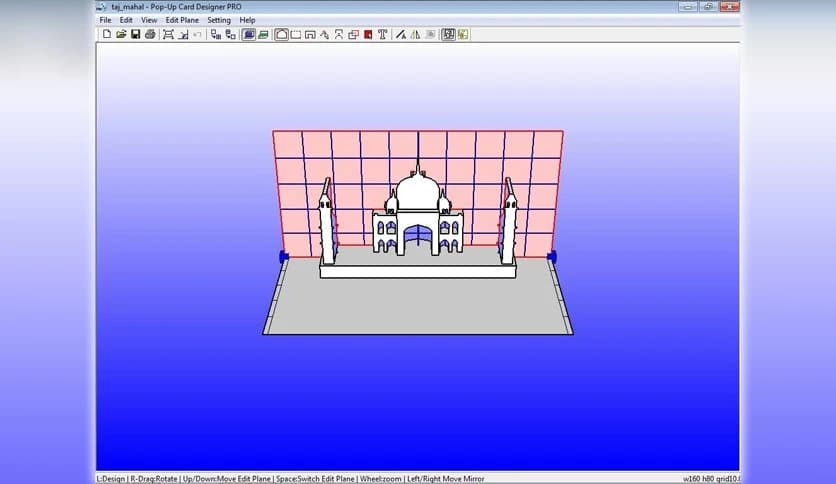836x484 pixels.
Task: Click the left minaret tower
Action: tap(326, 223)
